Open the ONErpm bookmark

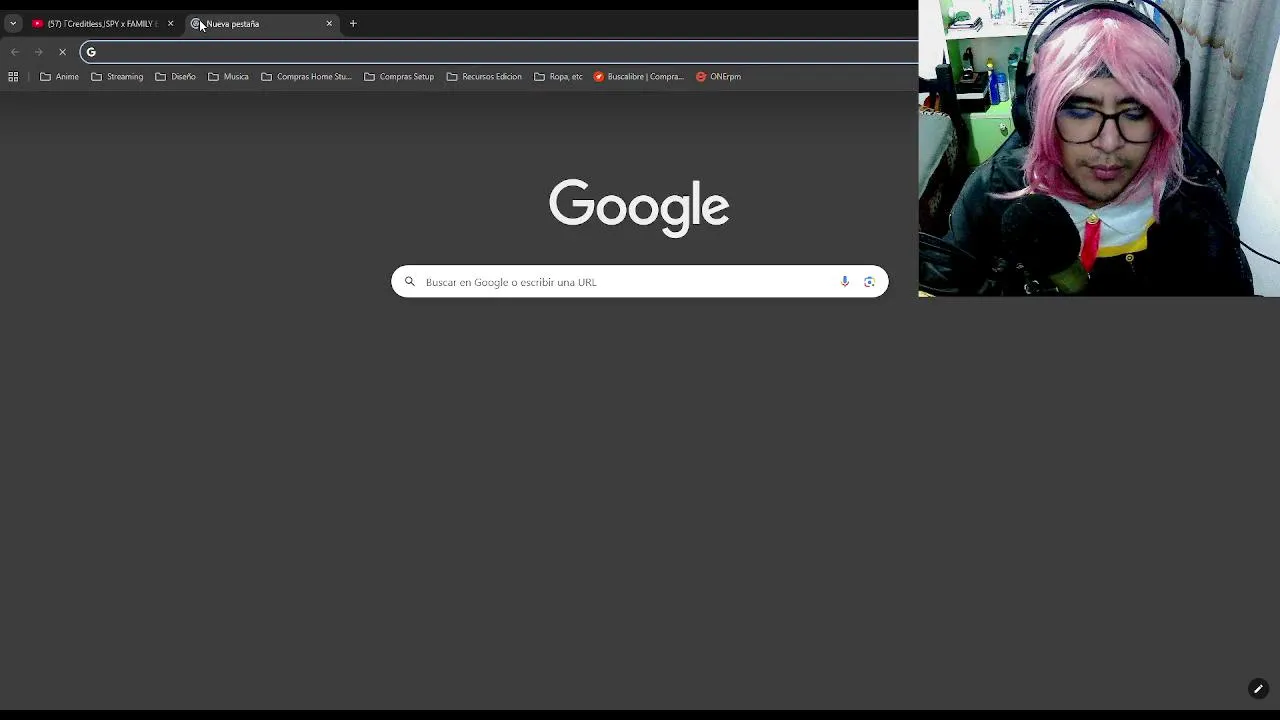pos(719,76)
